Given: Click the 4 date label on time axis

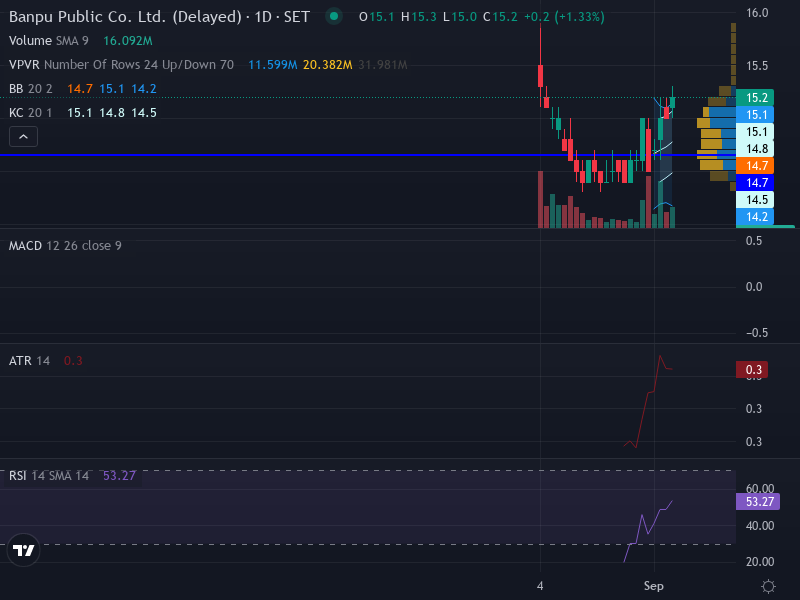Looking at the screenshot, I should click(x=540, y=586).
